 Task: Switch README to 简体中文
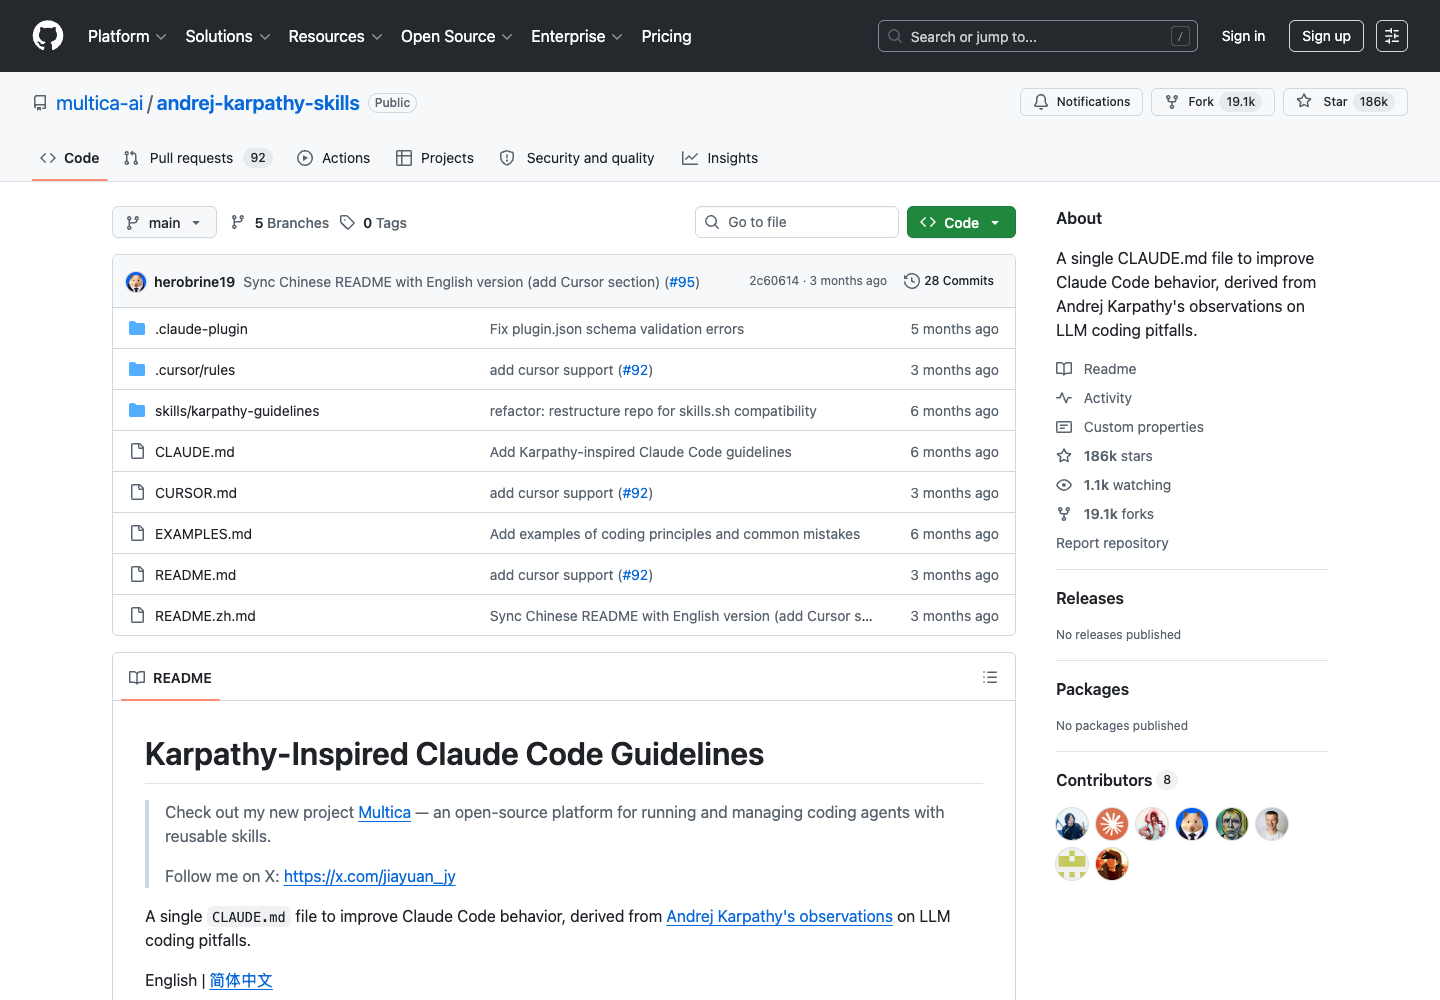(x=241, y=980)
